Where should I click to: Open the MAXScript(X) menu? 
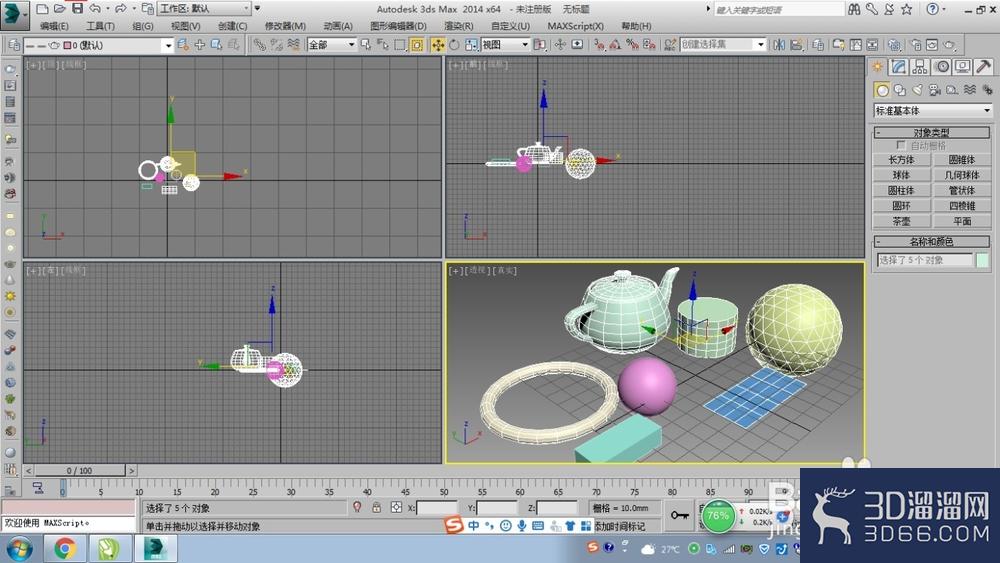pyautogui.click(x=575, y=26)
